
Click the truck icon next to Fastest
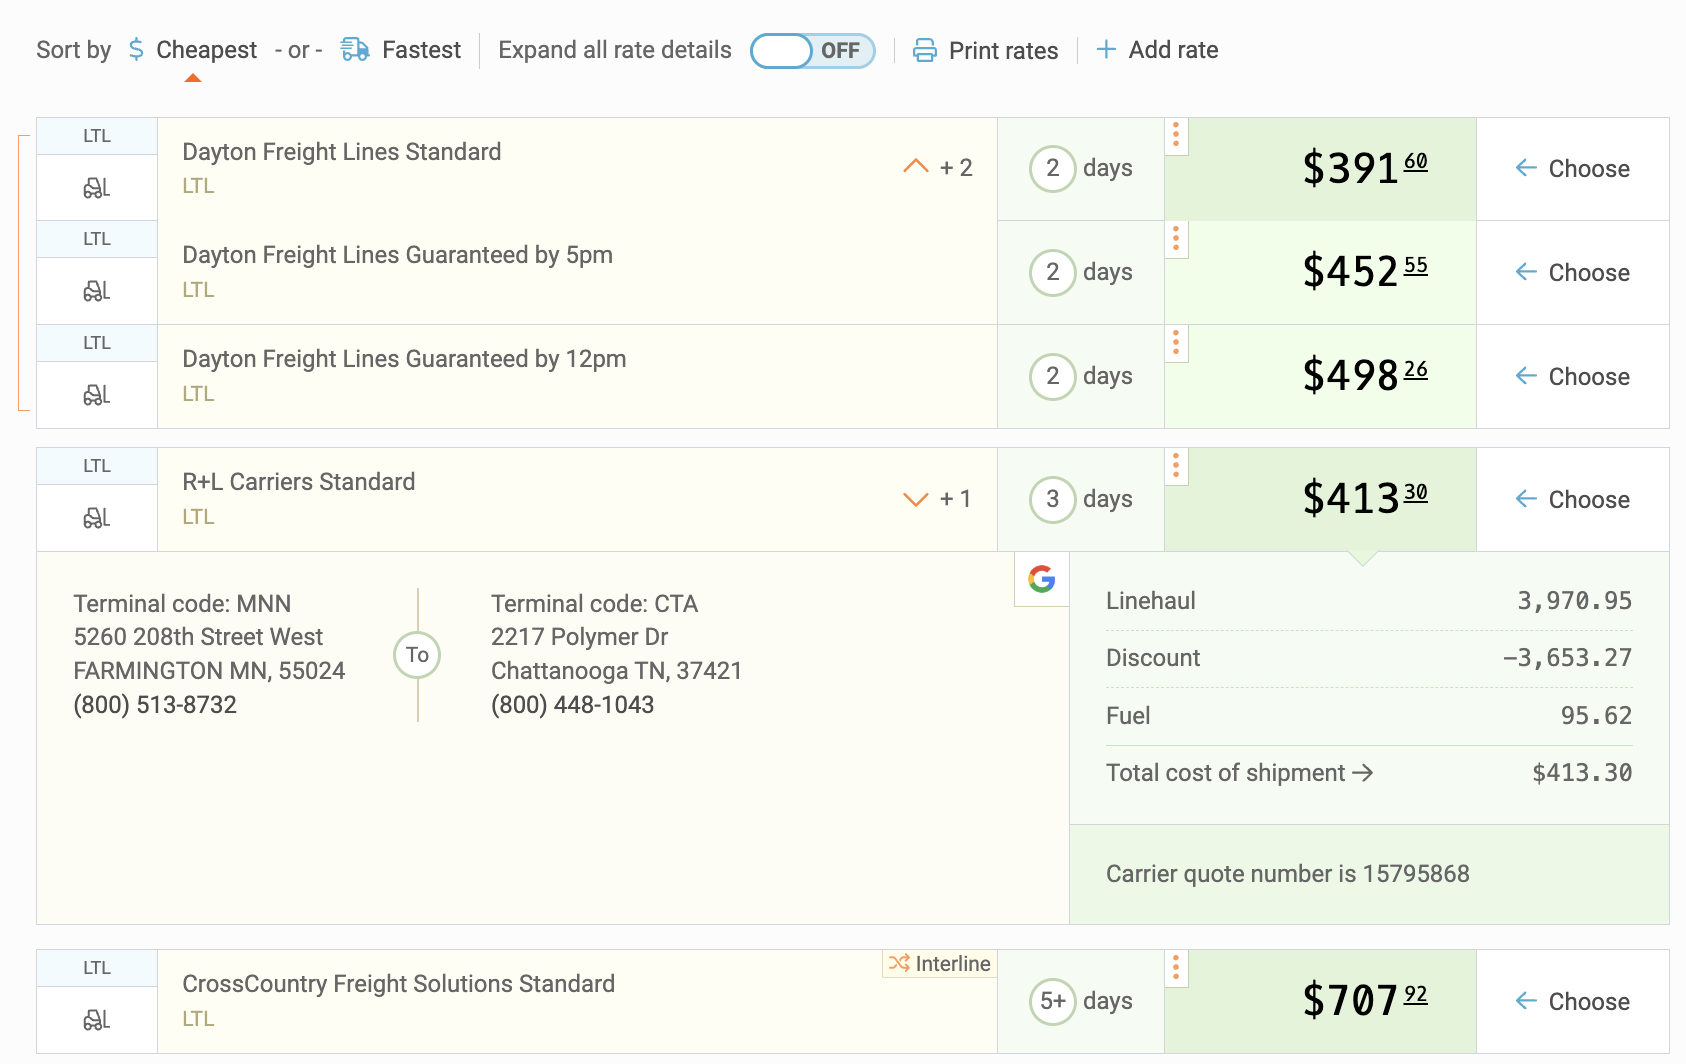(353, 49)
